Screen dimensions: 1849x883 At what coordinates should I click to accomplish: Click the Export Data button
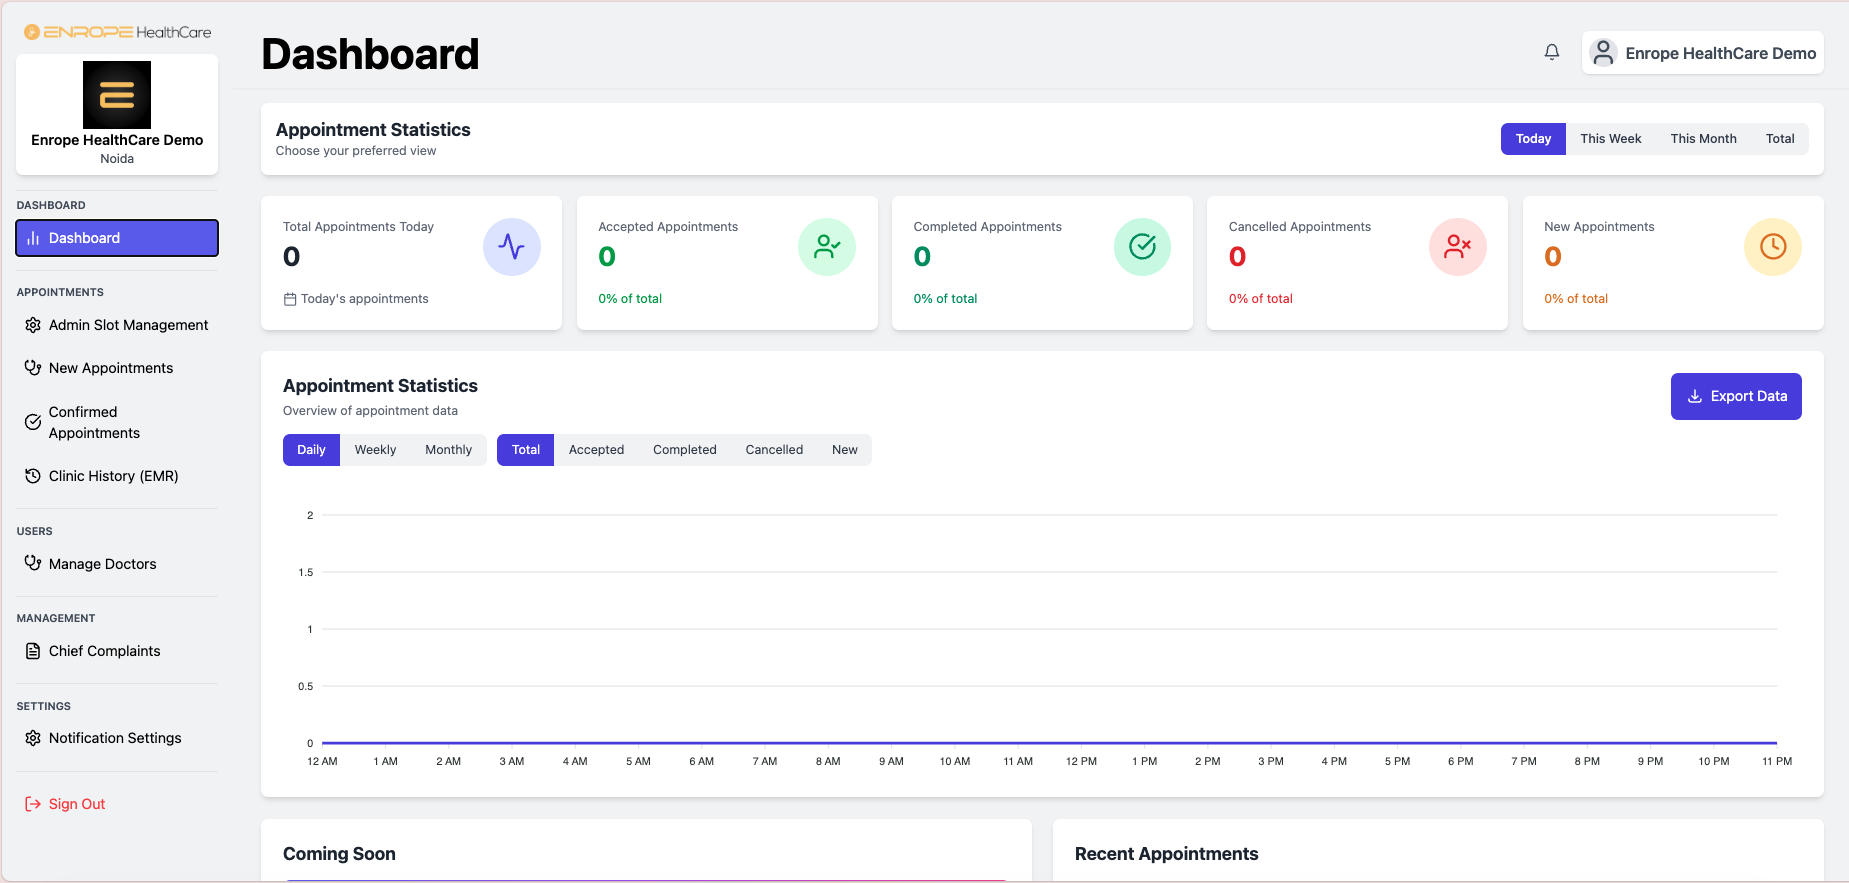[1736, 396]
